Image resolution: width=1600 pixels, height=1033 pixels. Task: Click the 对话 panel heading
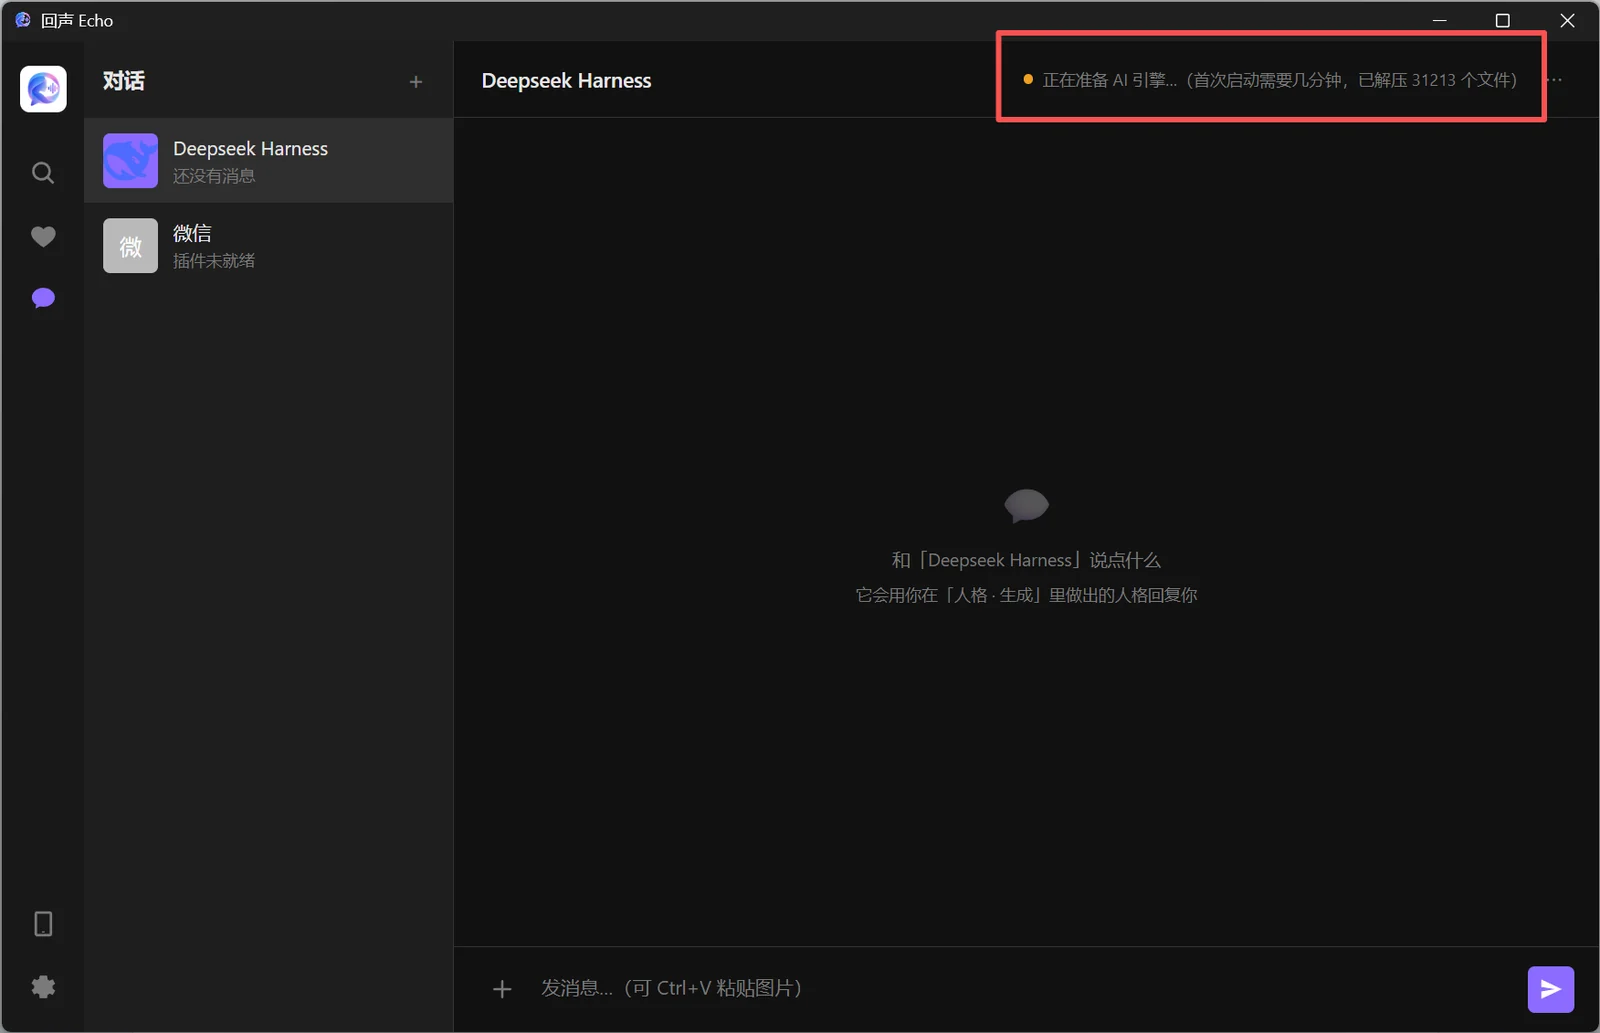124,81
